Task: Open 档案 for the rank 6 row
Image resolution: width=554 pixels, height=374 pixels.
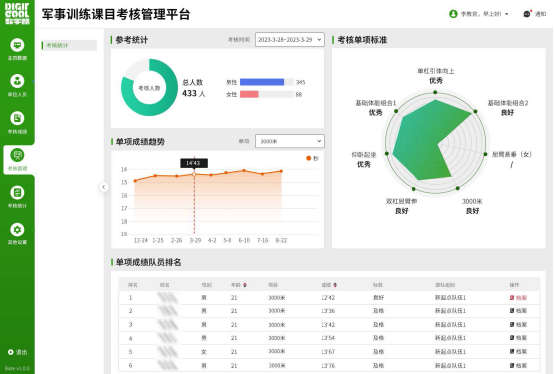Action: 518,365
